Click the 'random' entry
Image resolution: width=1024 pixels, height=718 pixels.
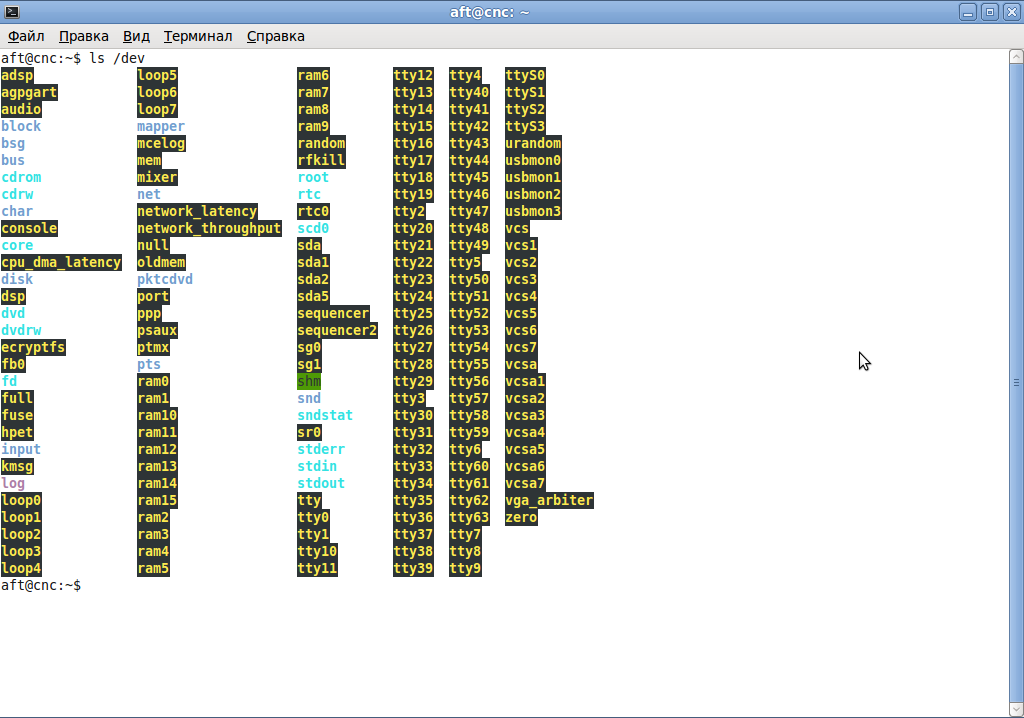[x=321, y=143]
